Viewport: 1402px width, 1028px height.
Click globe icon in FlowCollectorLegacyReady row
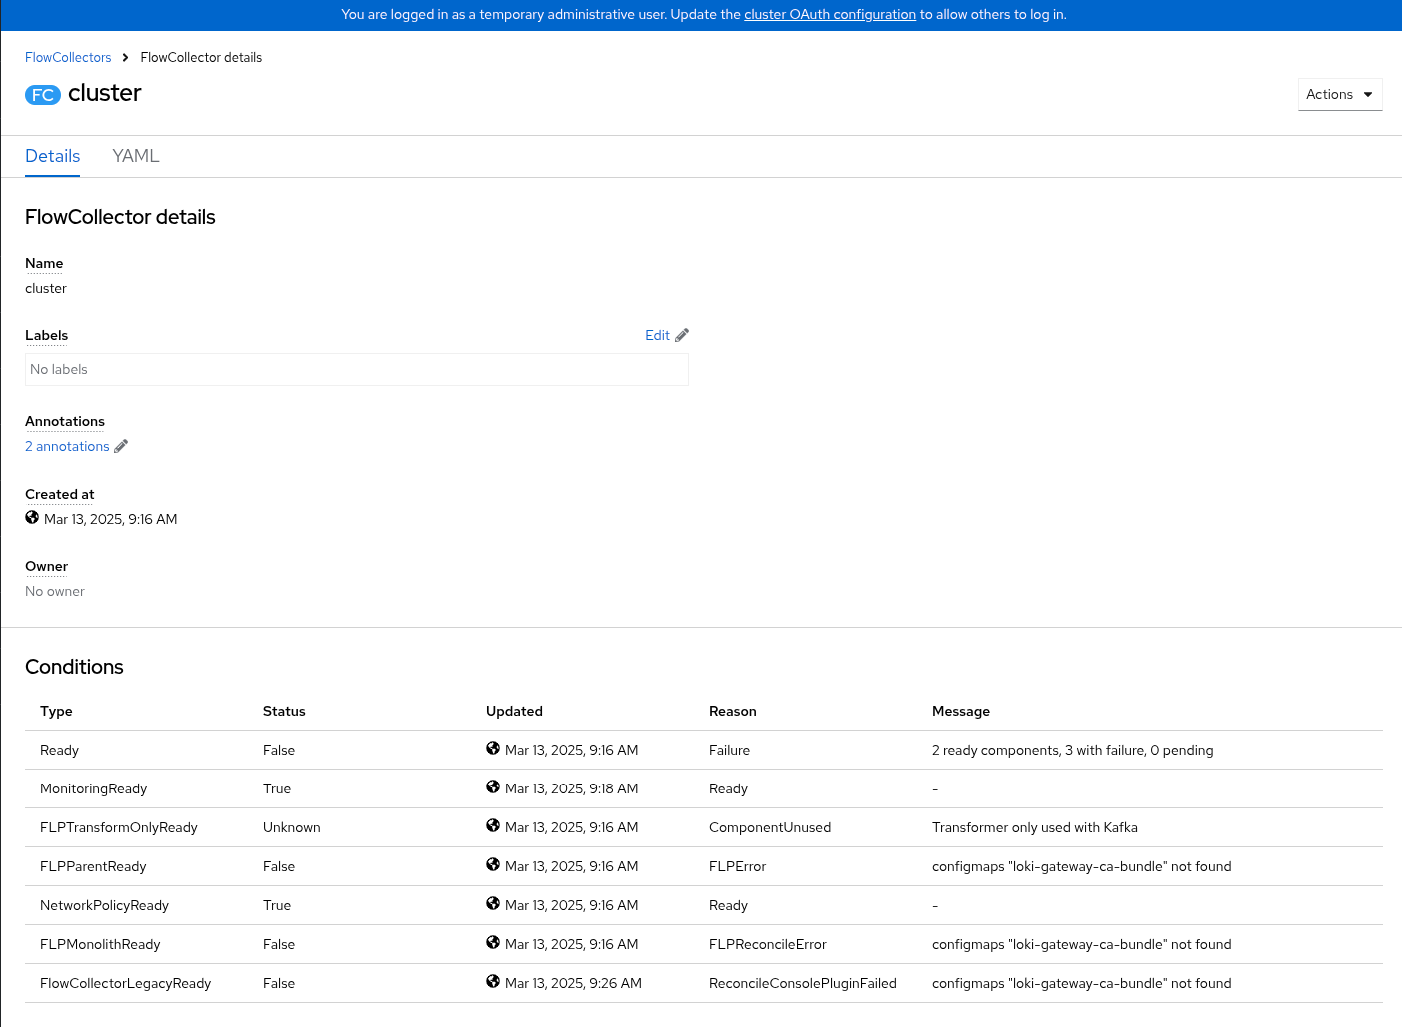pyautogui.click(x=493, y=982)
